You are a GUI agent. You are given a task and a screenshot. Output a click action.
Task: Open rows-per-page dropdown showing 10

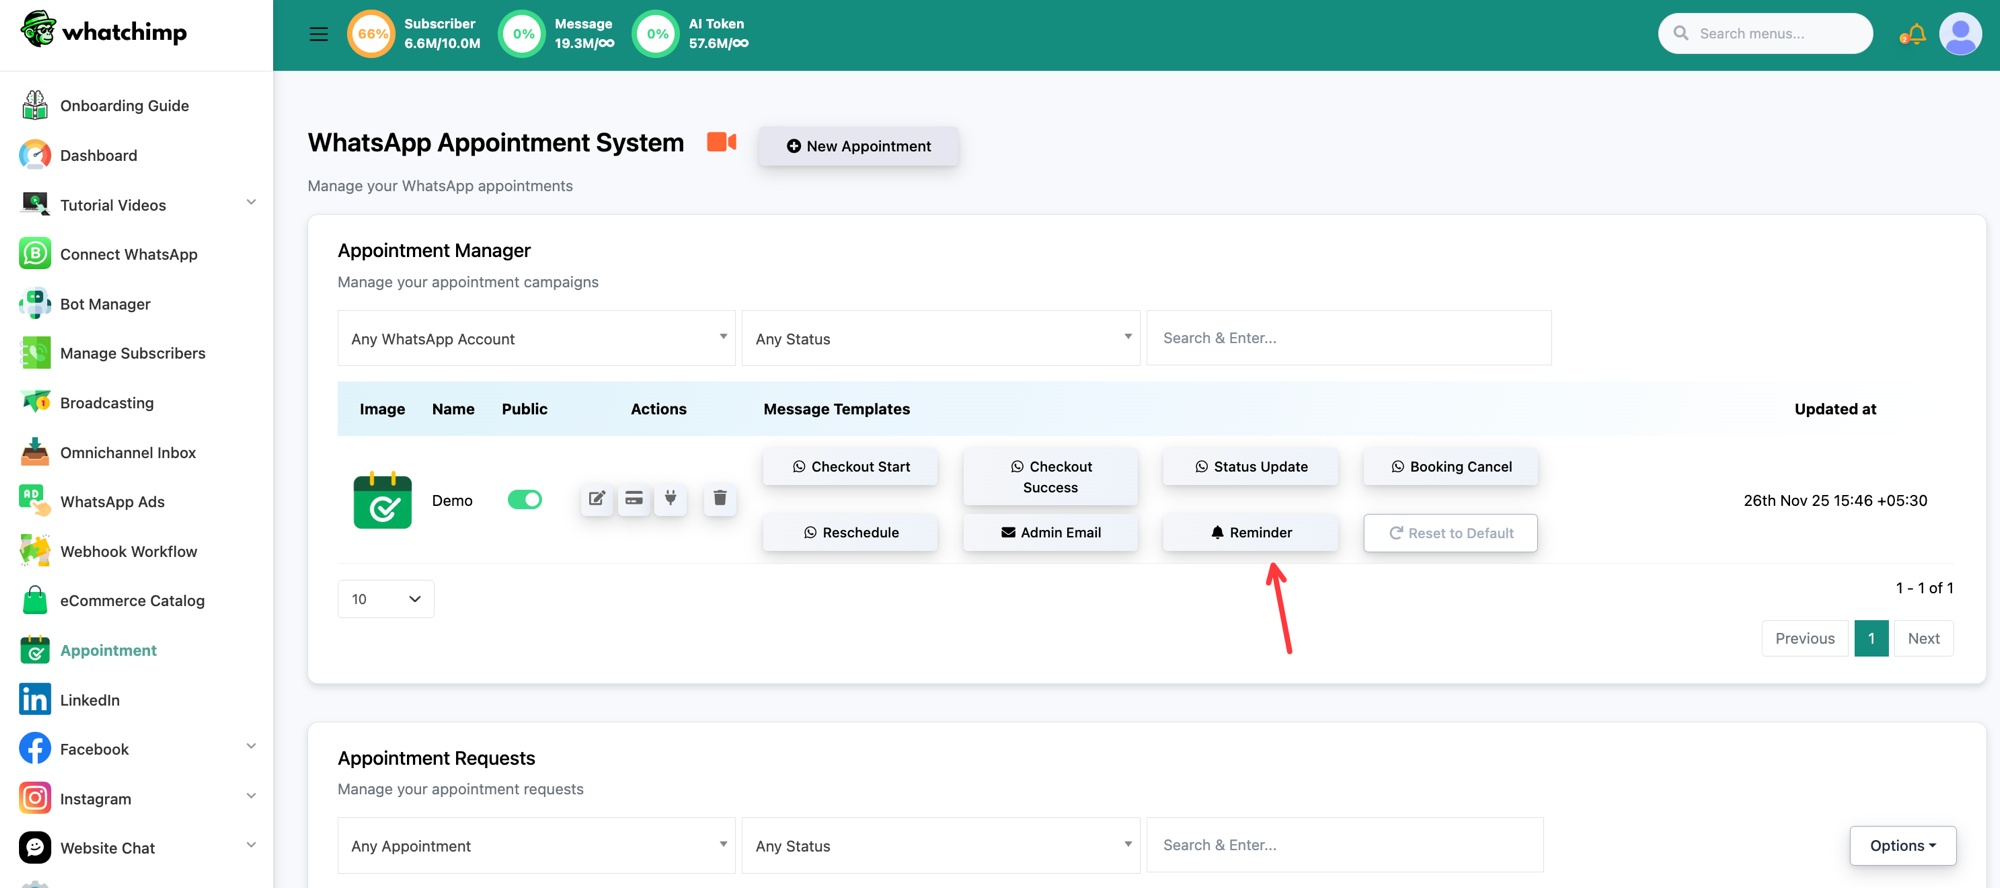point(386,599)
